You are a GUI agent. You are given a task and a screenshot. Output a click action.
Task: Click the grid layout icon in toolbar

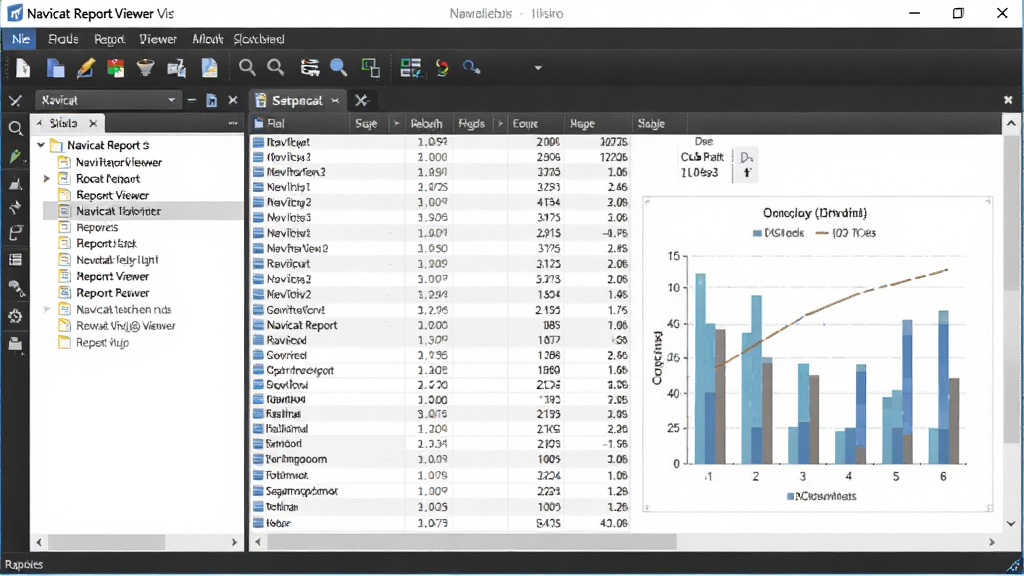410,67
